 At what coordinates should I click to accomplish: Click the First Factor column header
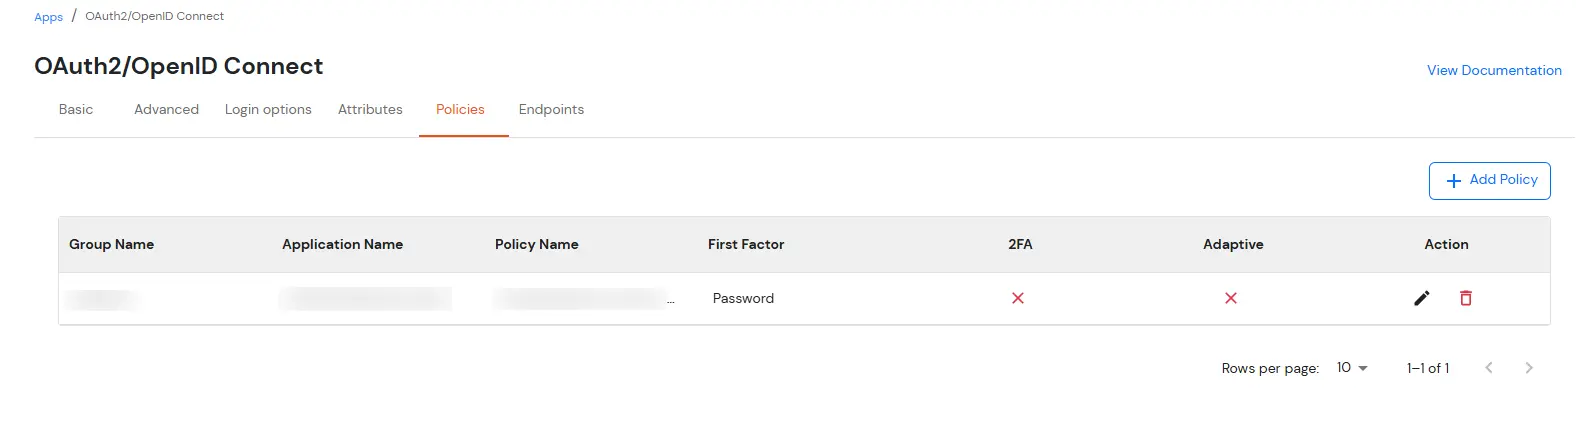(x=746, y=244)
